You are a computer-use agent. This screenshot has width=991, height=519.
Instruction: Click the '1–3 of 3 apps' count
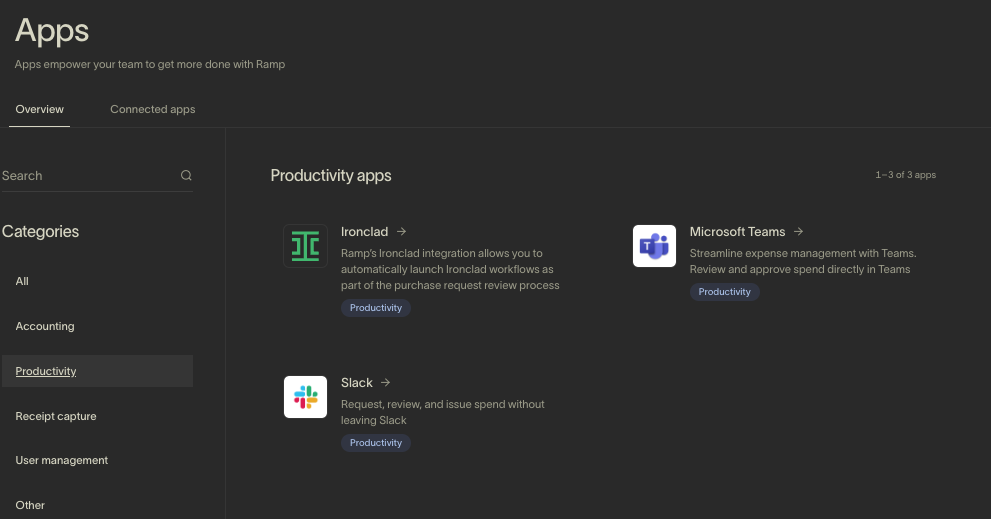905,174
